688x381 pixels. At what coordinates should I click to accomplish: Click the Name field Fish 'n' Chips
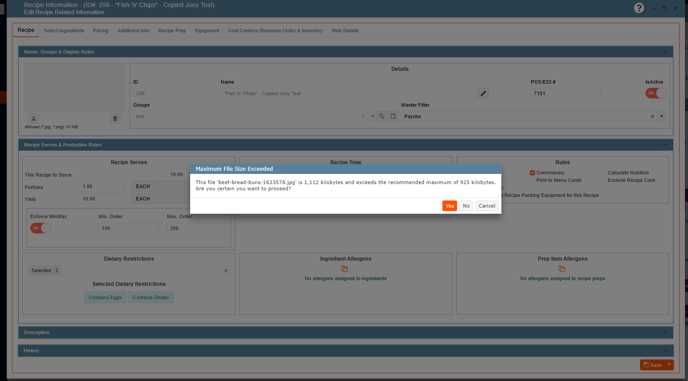(x=349, y=93)
